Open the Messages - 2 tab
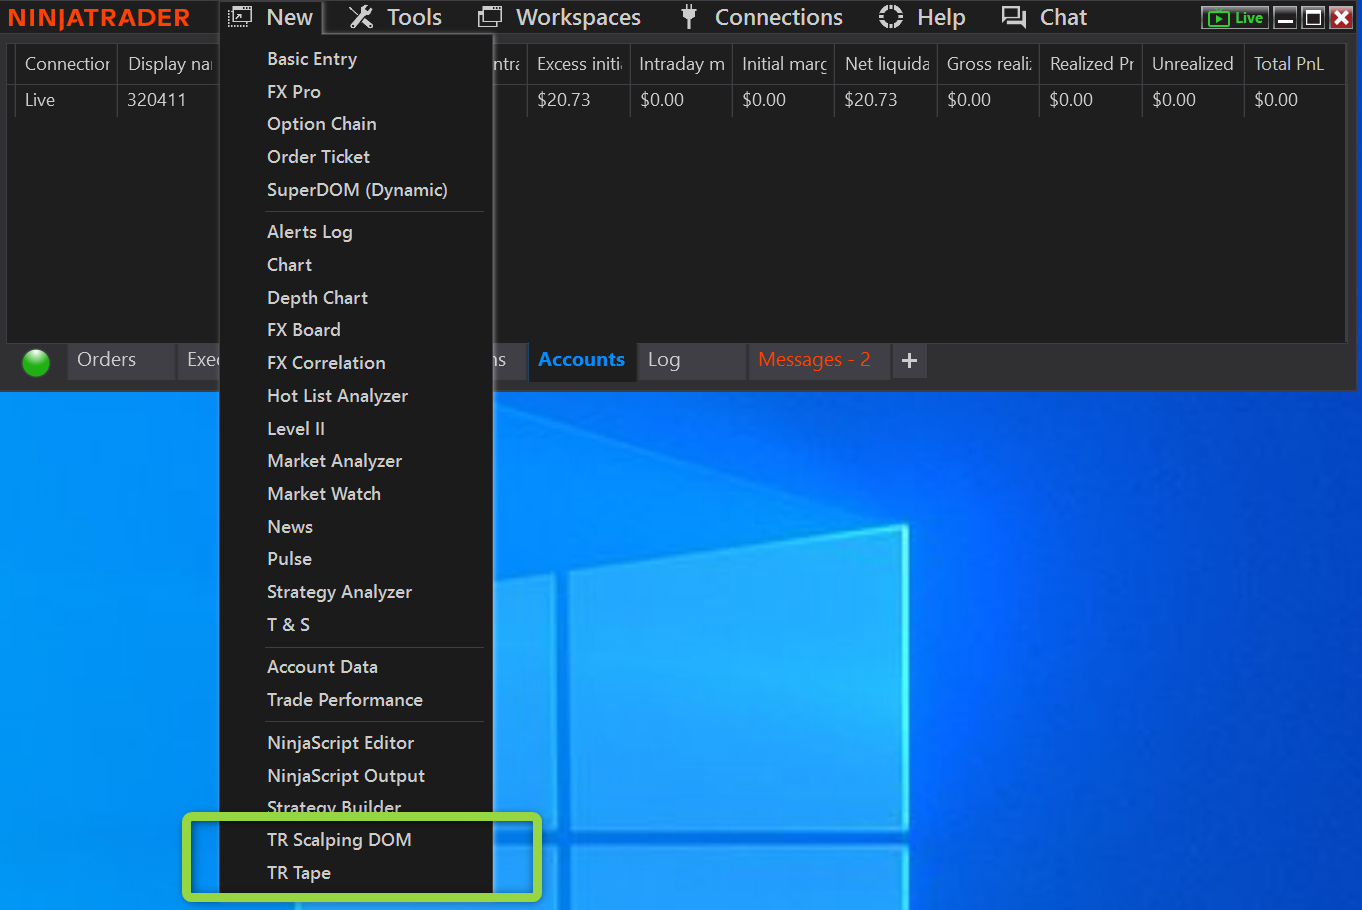1362x910 pixels. tap(814, 360)
